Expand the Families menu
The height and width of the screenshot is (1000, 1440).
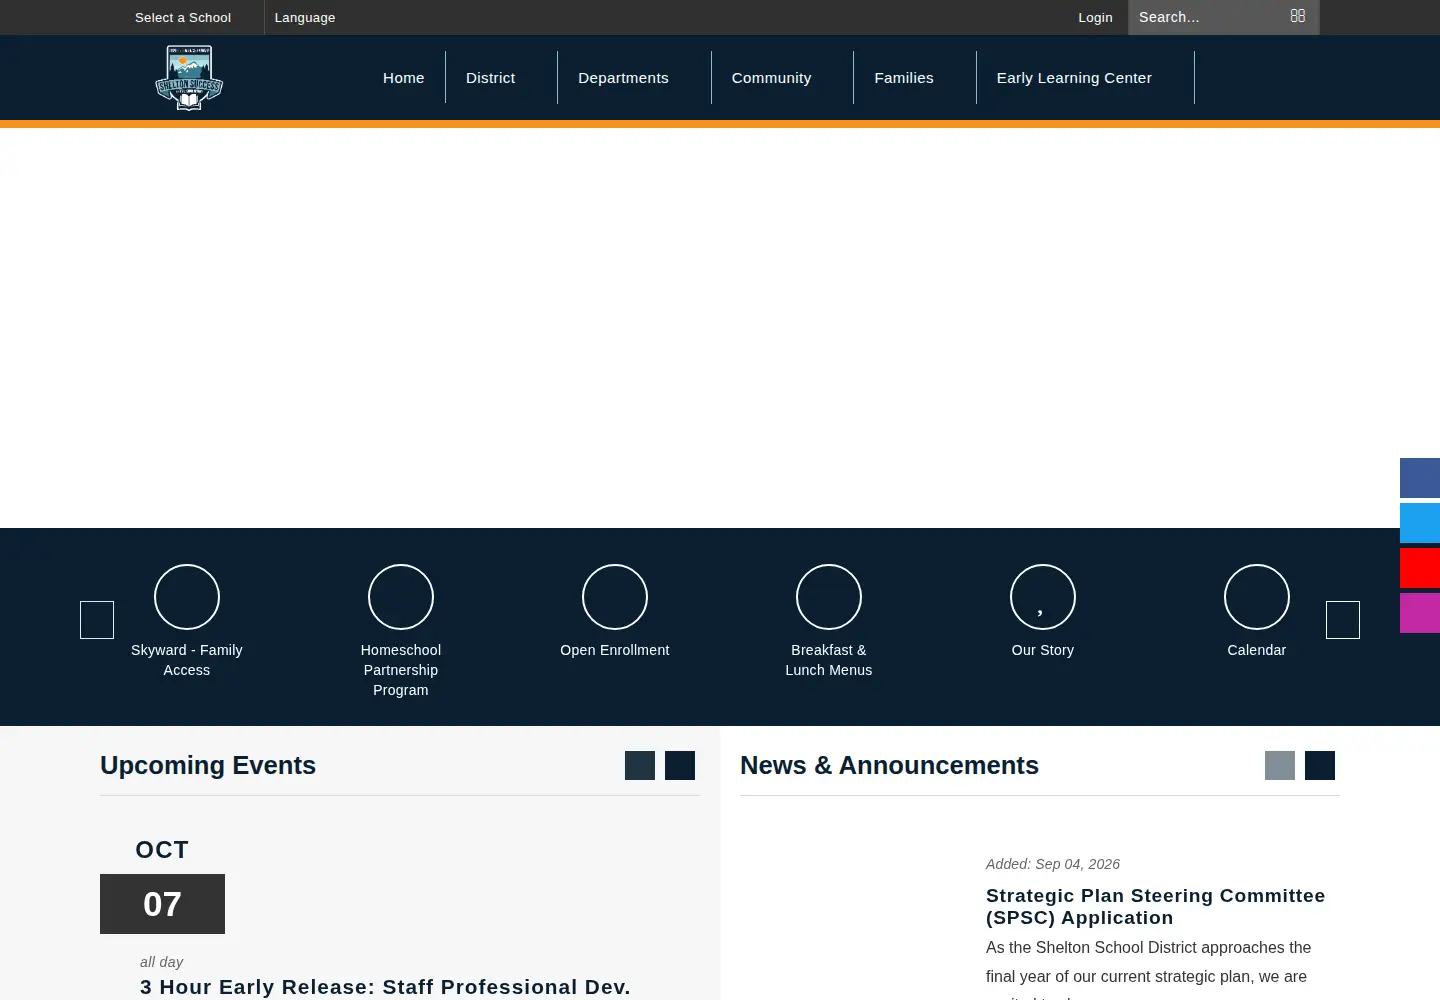tap(904, 78)
